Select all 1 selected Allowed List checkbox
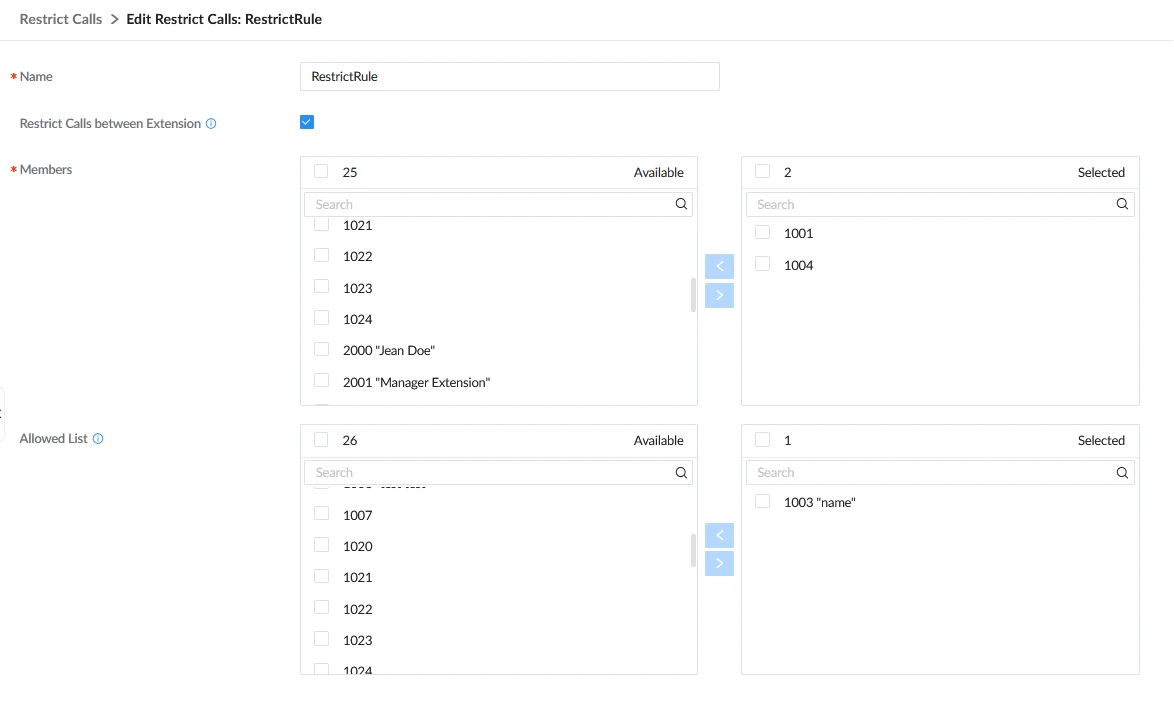The image size is (1174, 709). tap(762, 440)
